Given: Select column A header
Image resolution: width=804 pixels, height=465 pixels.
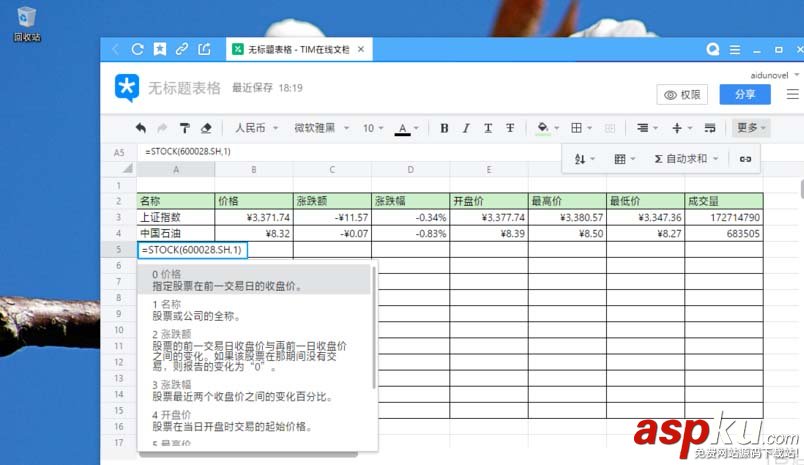Looking at the screenshot, I should coord(176,170).
